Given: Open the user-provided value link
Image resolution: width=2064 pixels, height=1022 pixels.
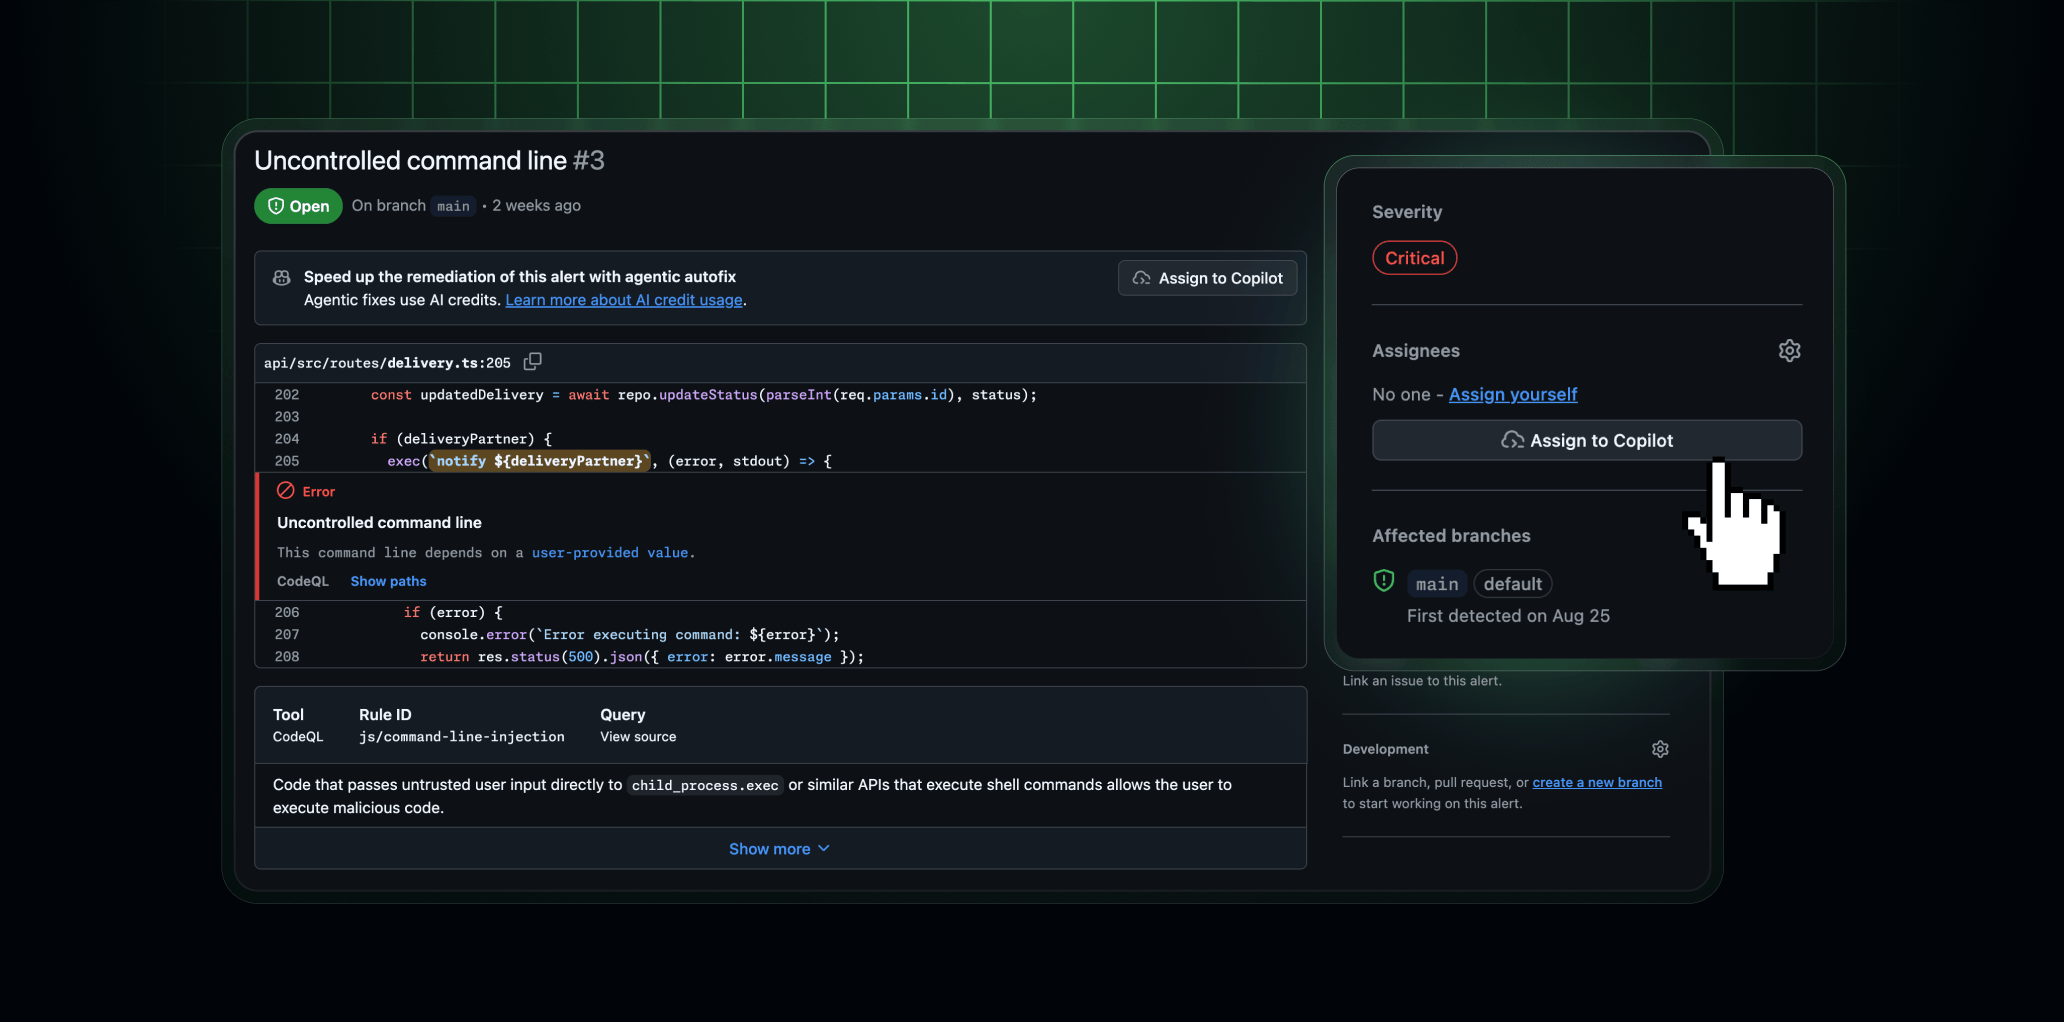Looking at the screenshot, I should tap(610, 553).
